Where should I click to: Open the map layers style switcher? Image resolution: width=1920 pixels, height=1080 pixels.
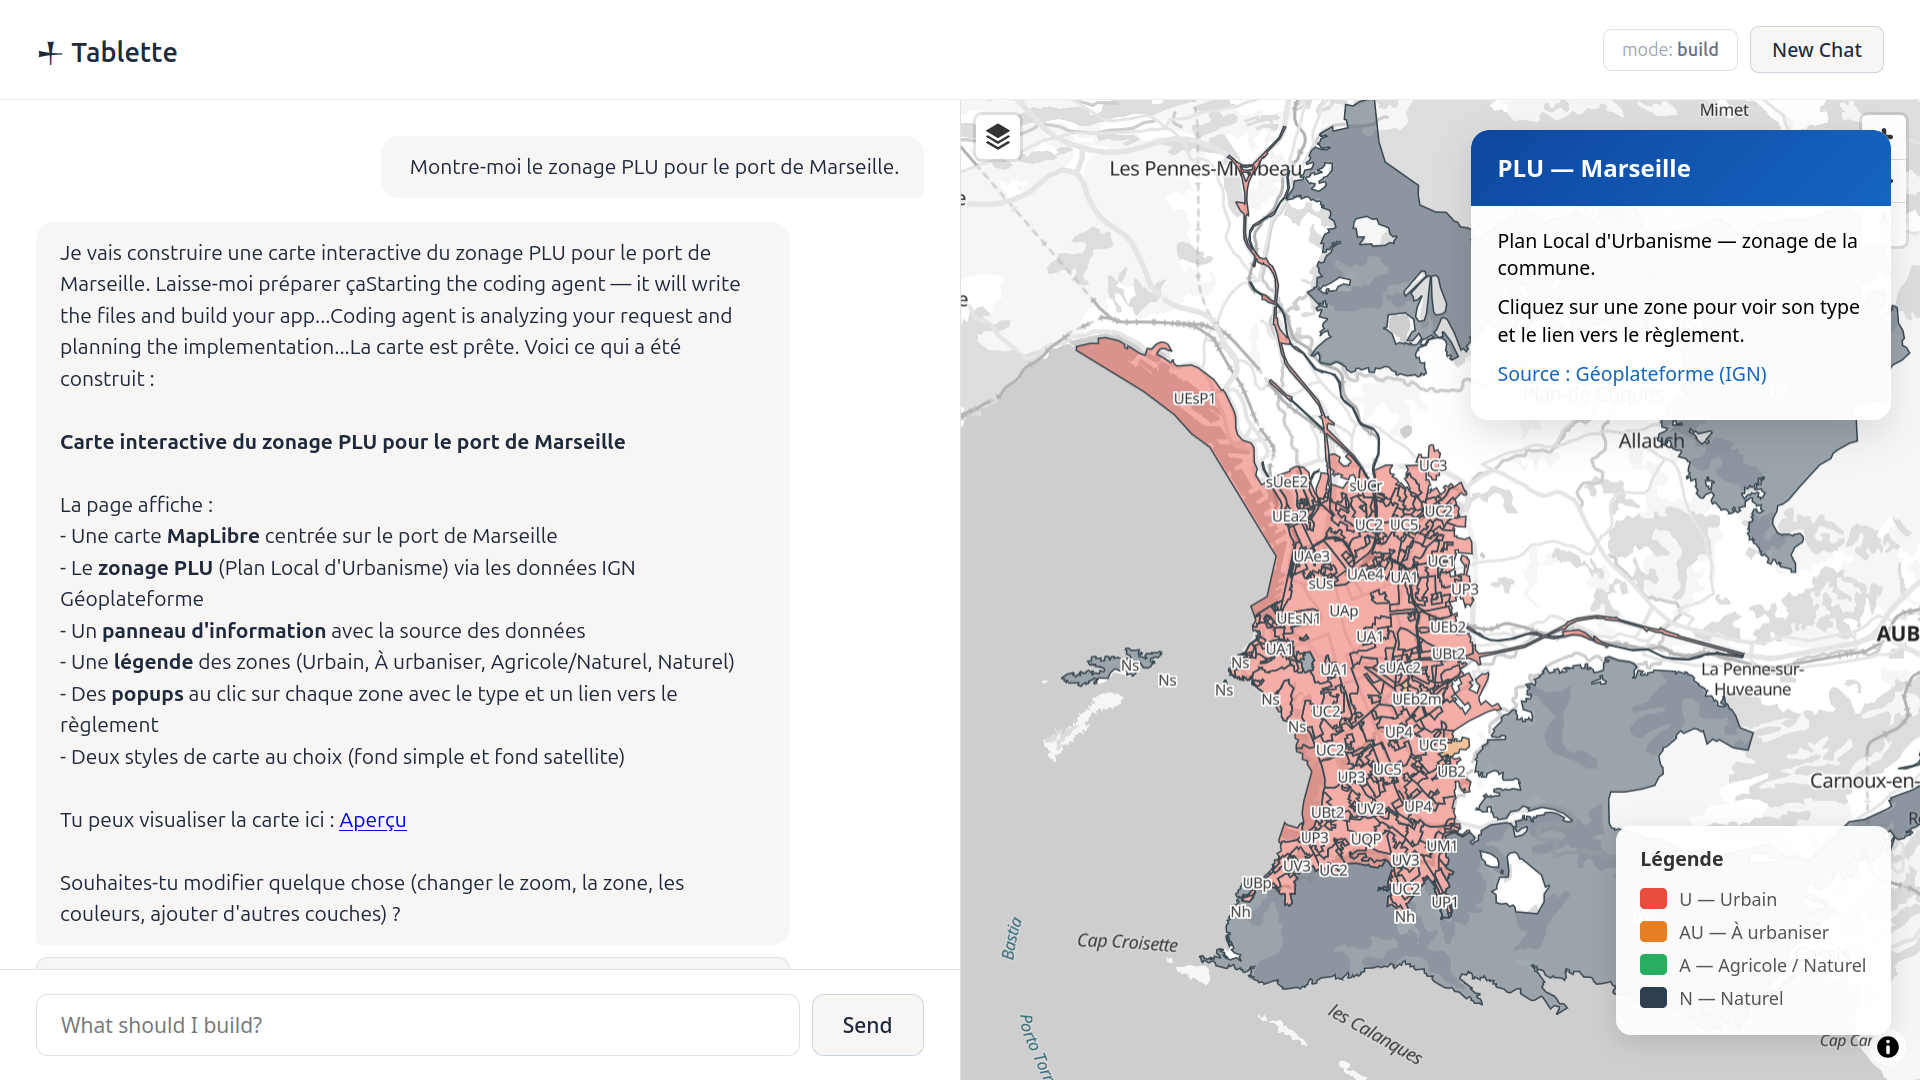997,137
